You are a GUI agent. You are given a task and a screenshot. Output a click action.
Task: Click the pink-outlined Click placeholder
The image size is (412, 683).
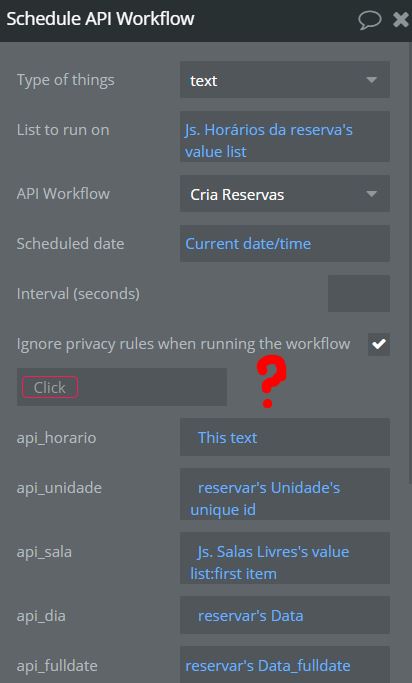coord(50,387)
